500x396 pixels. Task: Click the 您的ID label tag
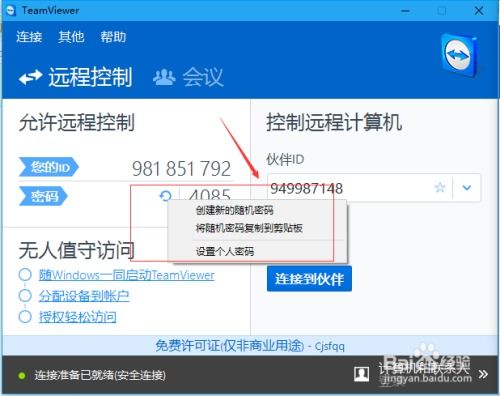pos(49,167)
